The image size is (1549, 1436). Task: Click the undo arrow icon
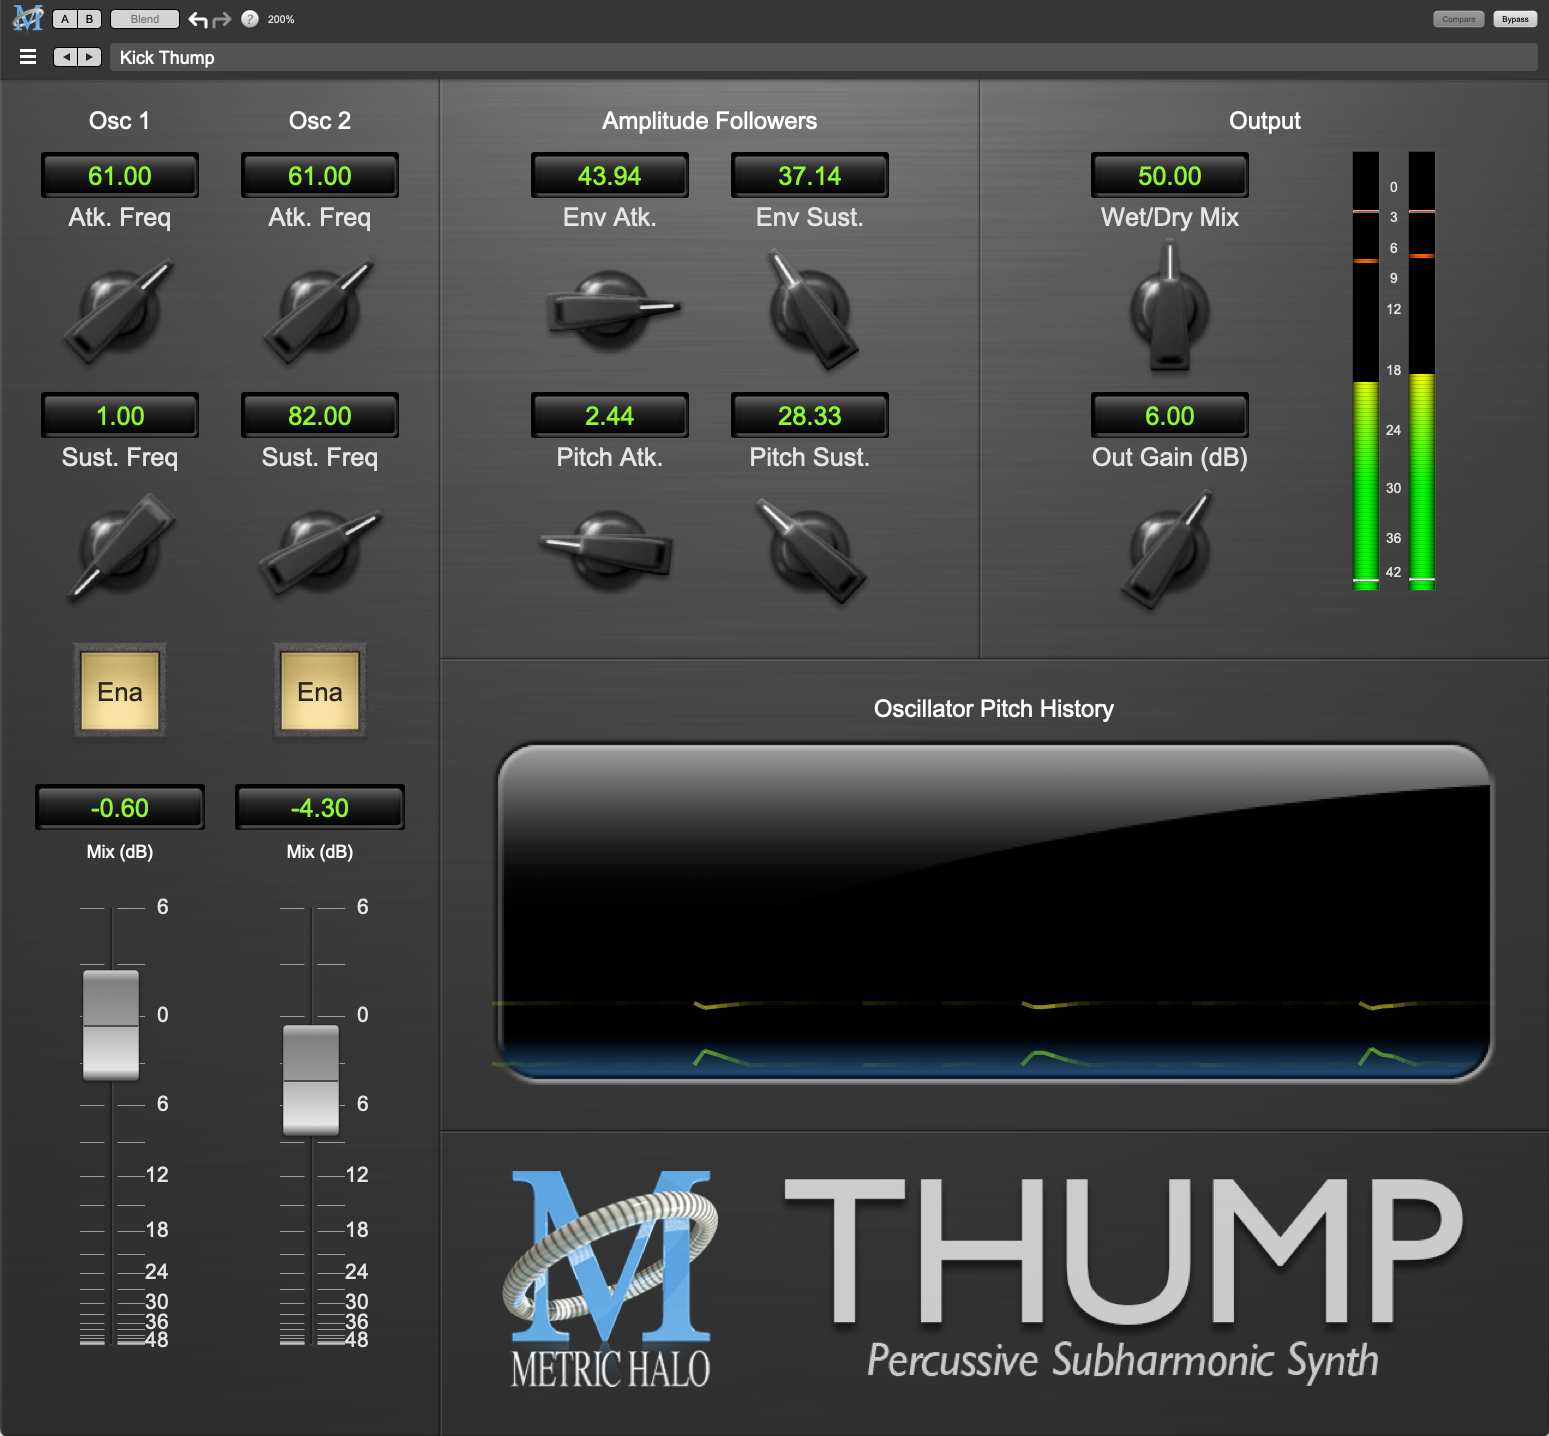[x=198, y=19]
